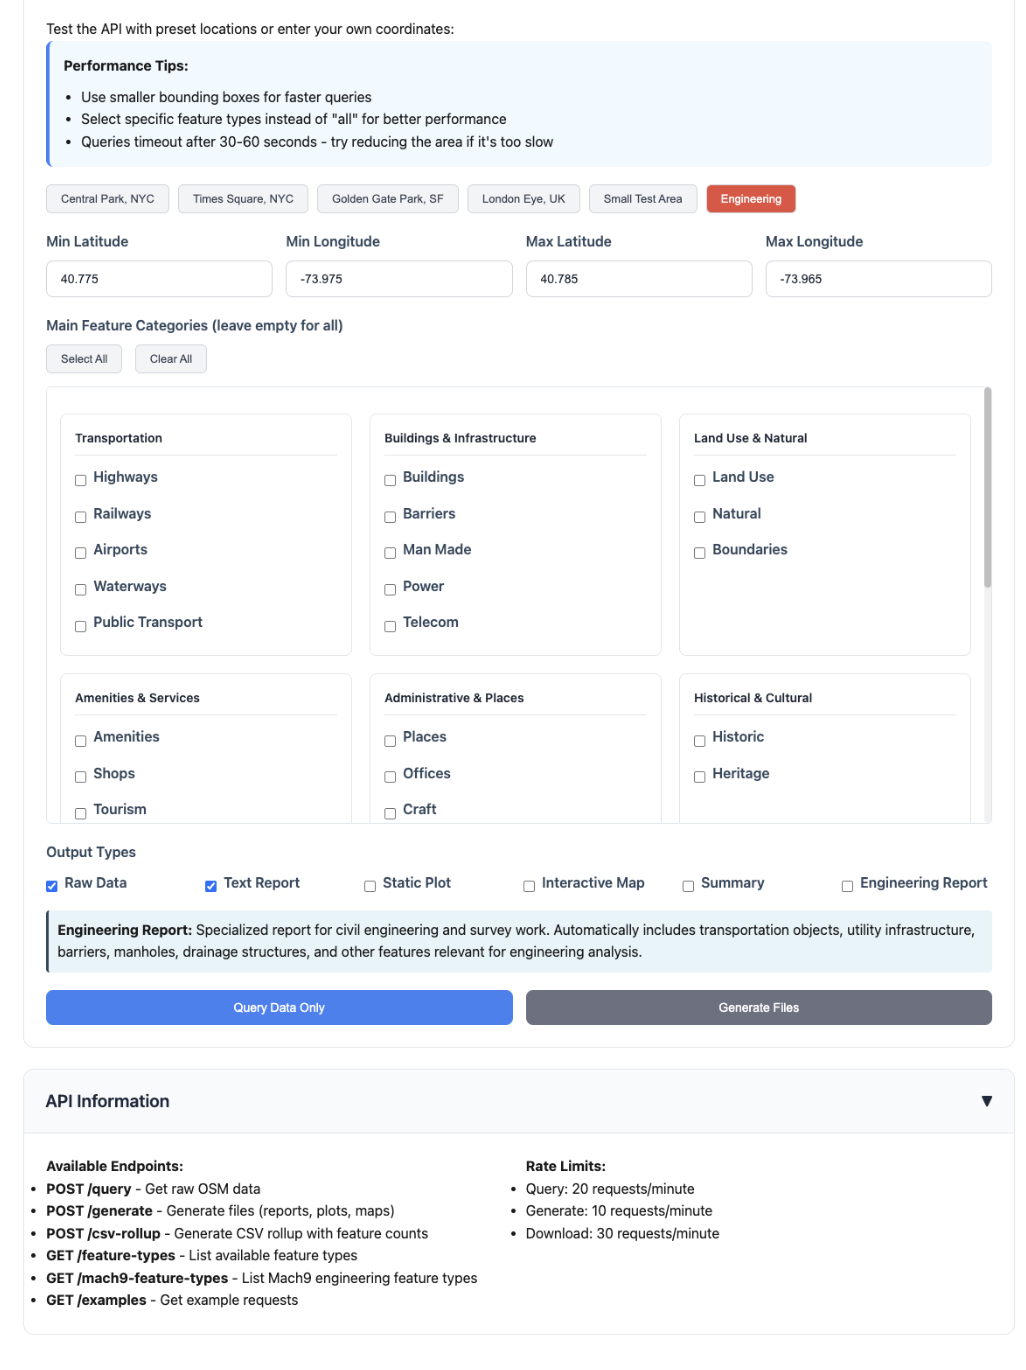Focus the Max Longitude input field

[x=877, y=279]
